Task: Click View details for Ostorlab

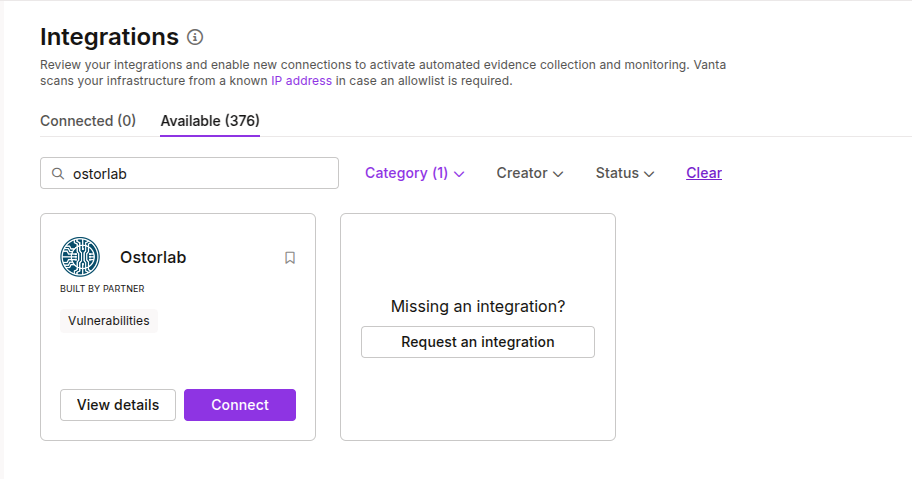Action: 118,405
